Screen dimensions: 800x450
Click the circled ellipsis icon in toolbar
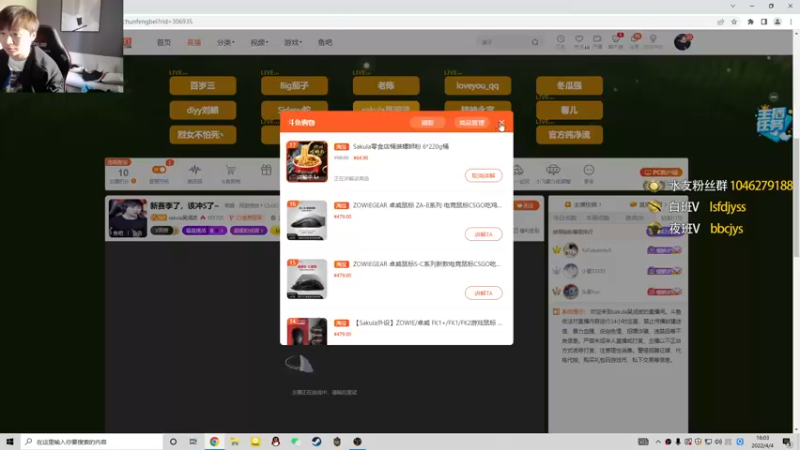coord(589,169)
